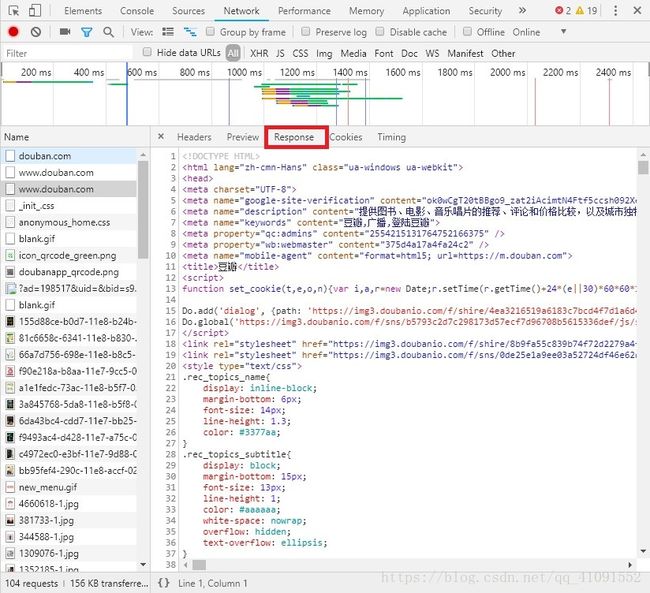Filter requests by Manifest
Image resolution: width=650 pixels, height=593 pixels.
(465, 53)
